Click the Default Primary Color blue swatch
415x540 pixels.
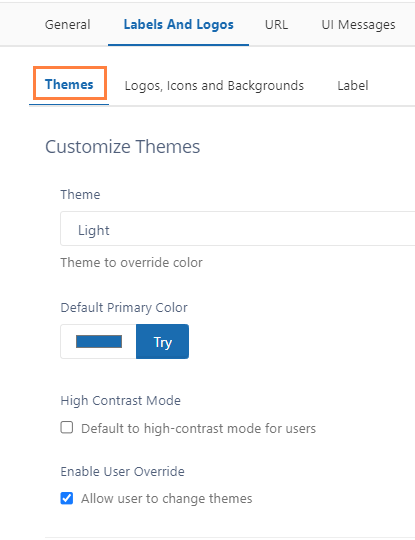99,342
